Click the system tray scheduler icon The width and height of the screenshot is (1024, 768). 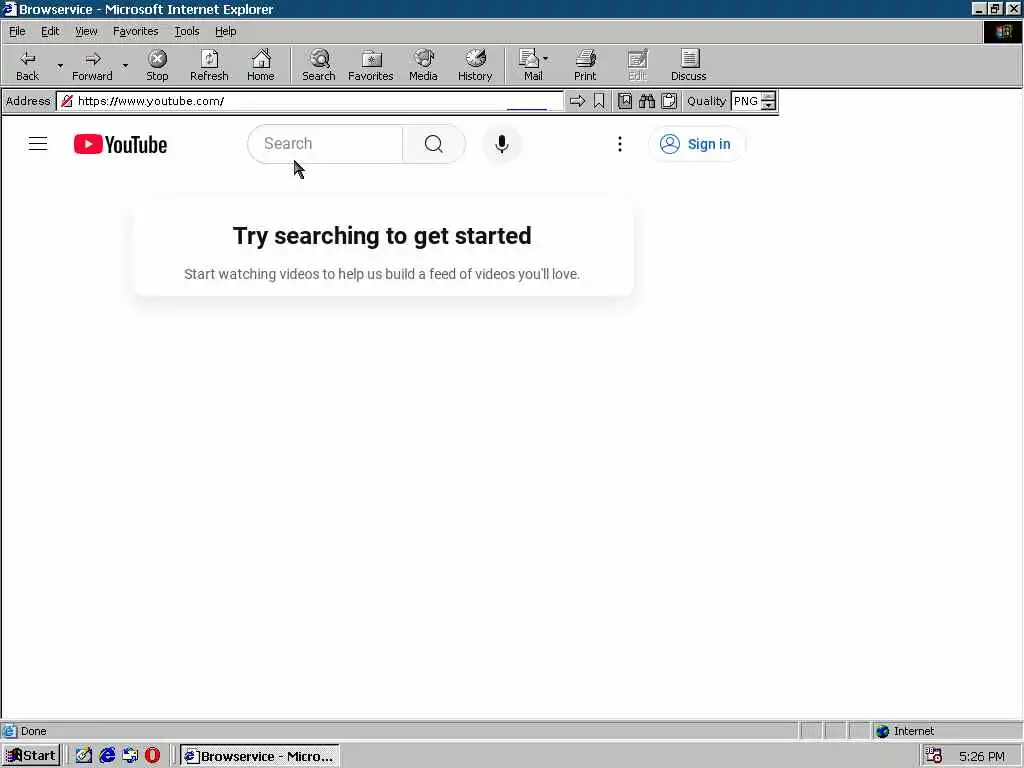934,756
